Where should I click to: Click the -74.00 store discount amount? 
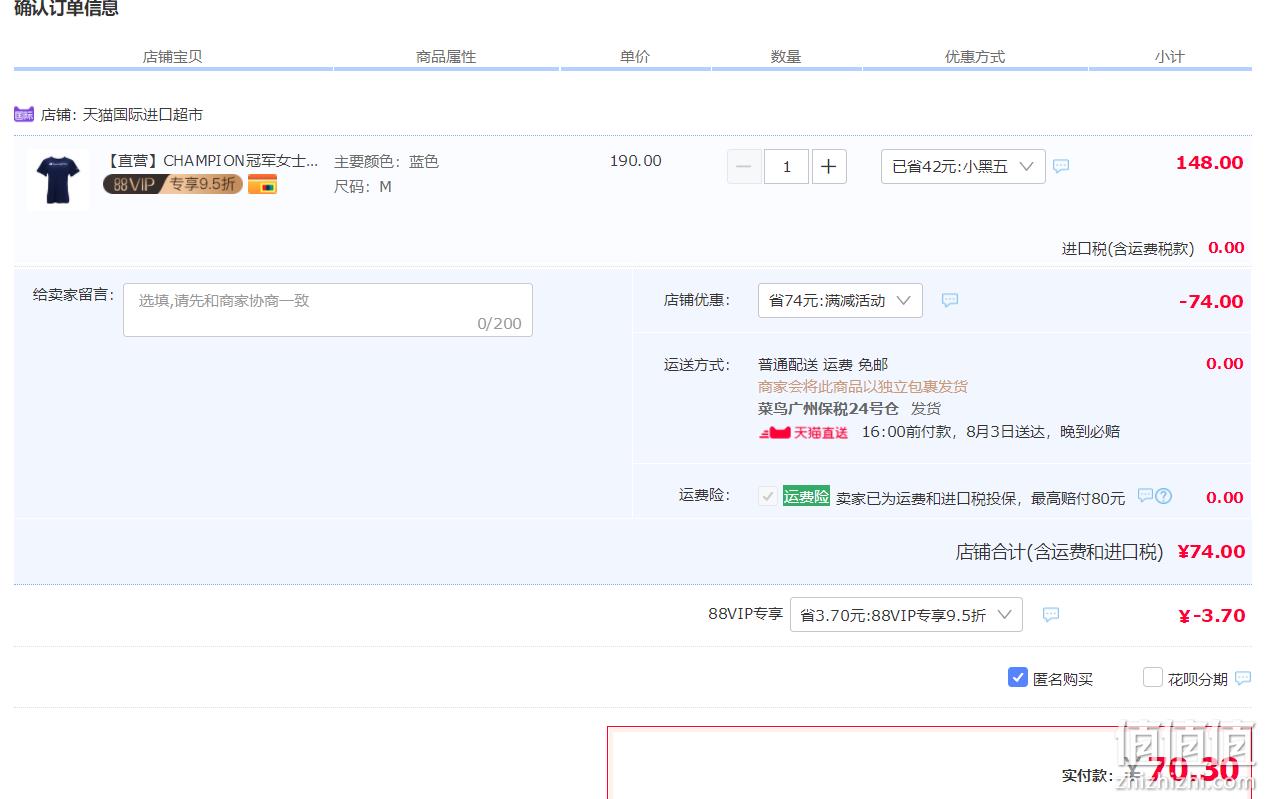coord(1211,301)
